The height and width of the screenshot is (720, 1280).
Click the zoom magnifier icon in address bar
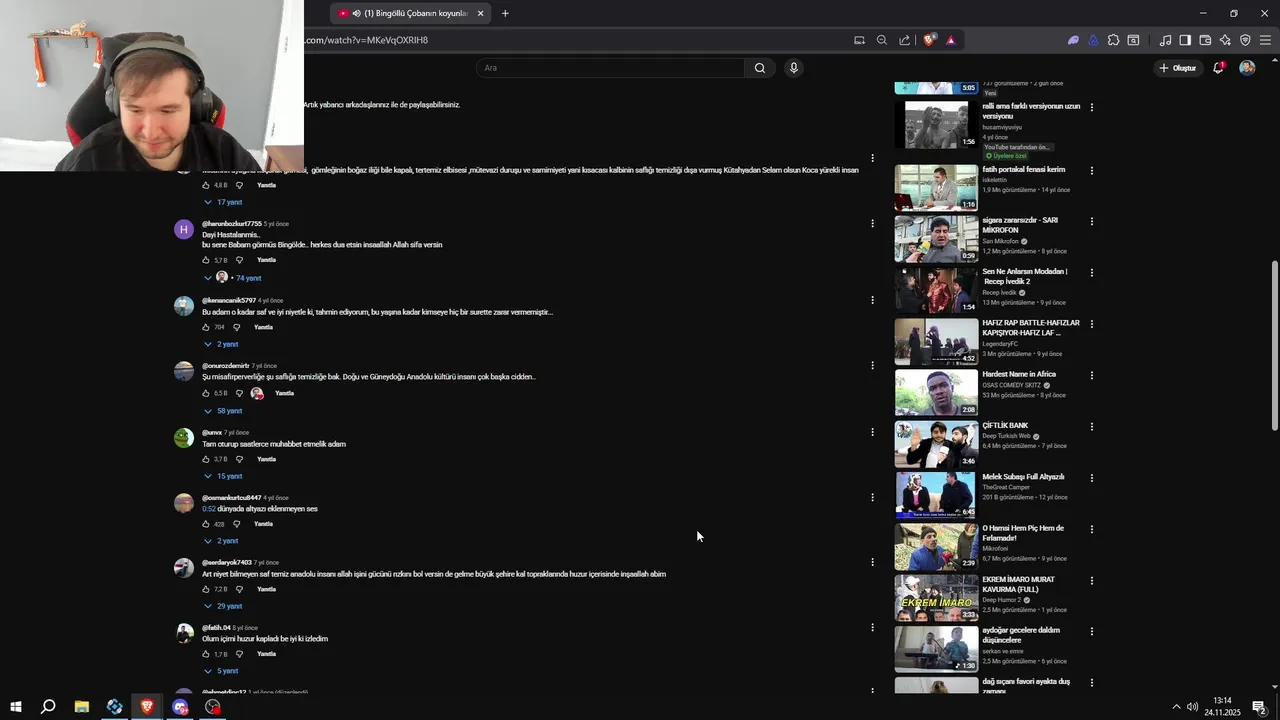point(881,40)
